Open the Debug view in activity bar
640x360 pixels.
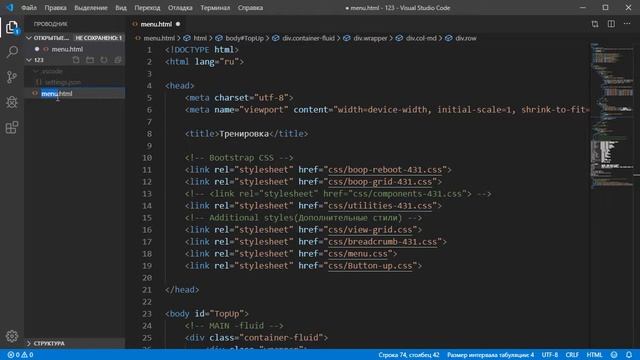(x=12, y=102)
